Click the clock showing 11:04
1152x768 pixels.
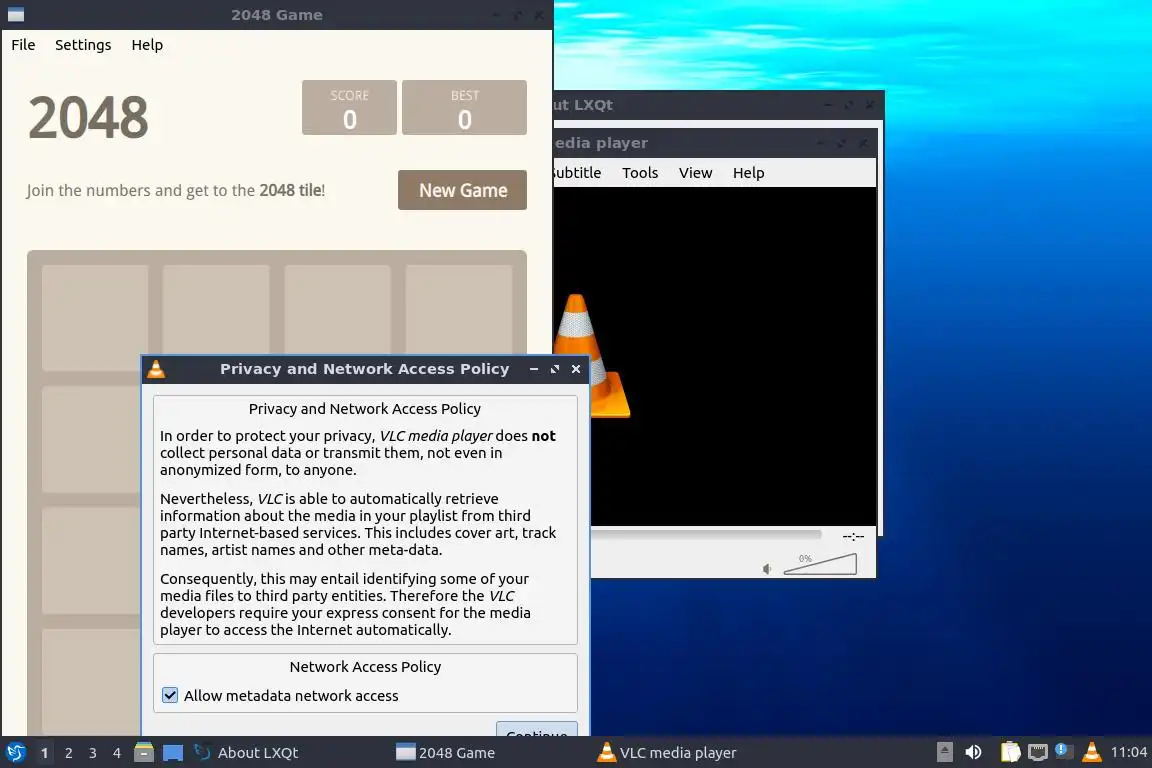point(1128,752)
